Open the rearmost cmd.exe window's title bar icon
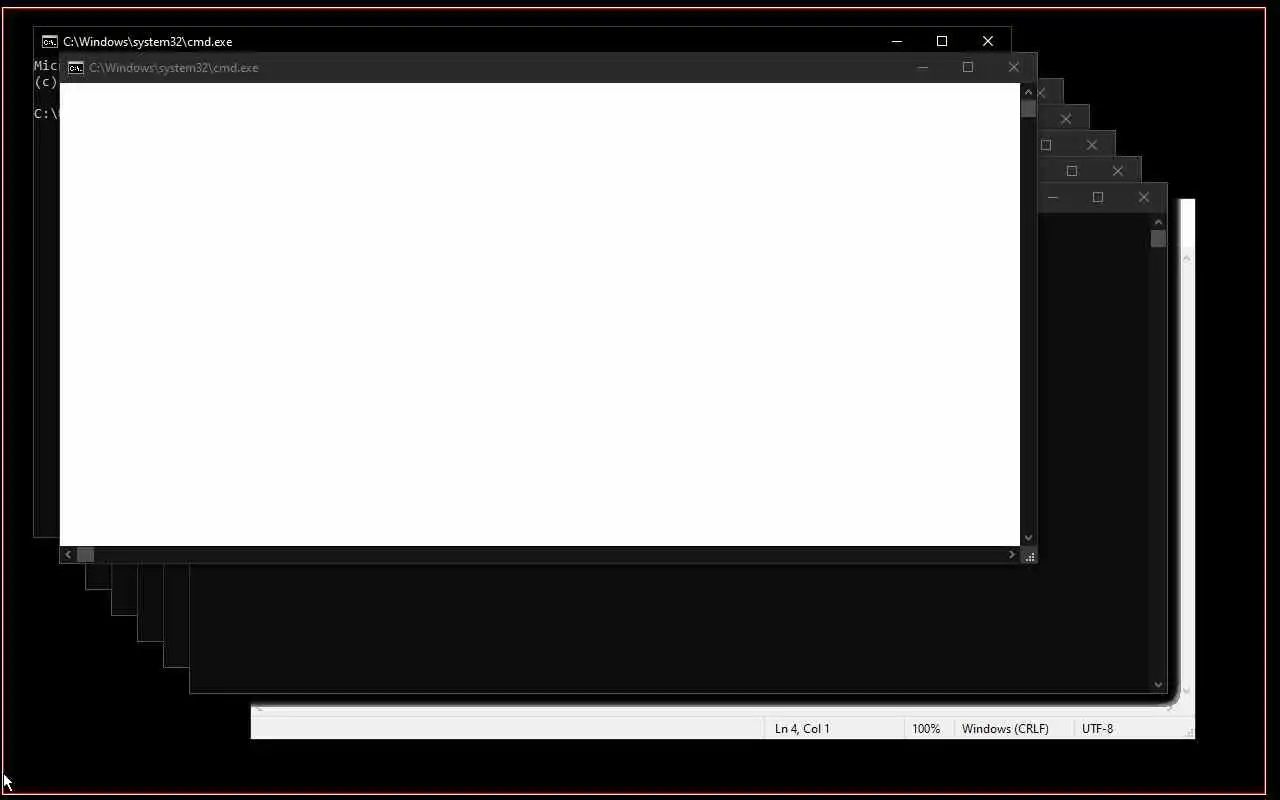1280x800 pixels. coord(49,42)
